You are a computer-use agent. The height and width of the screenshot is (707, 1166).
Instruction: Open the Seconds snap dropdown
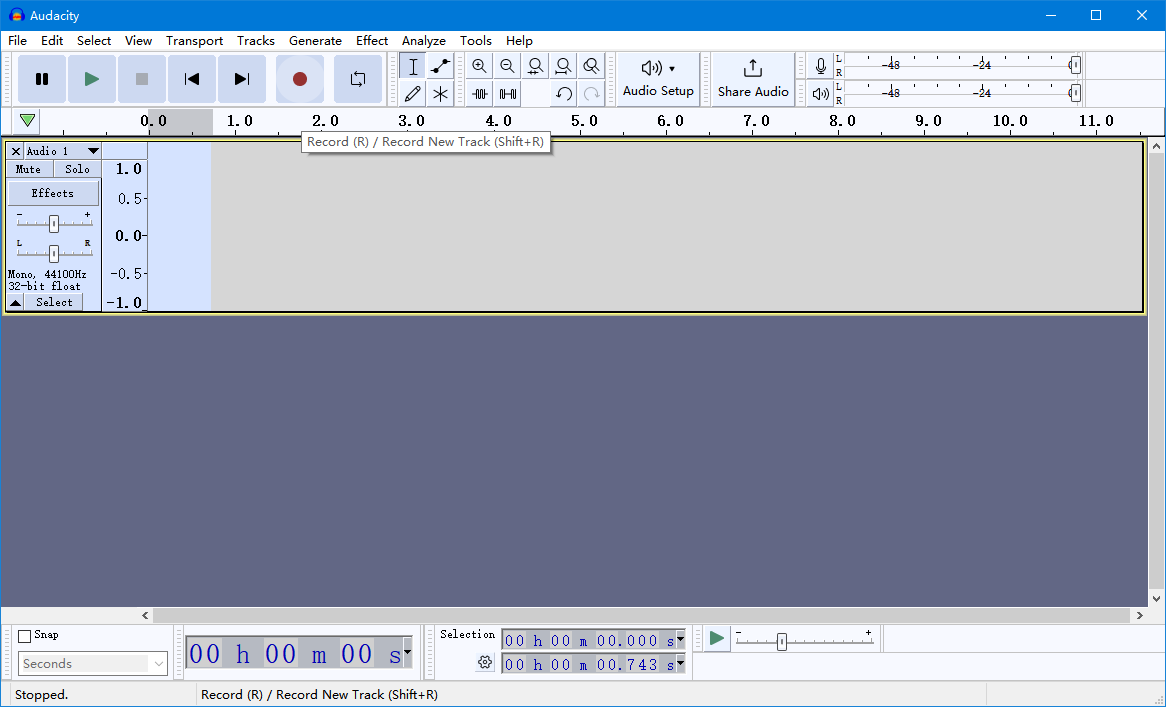coord(93,664)
